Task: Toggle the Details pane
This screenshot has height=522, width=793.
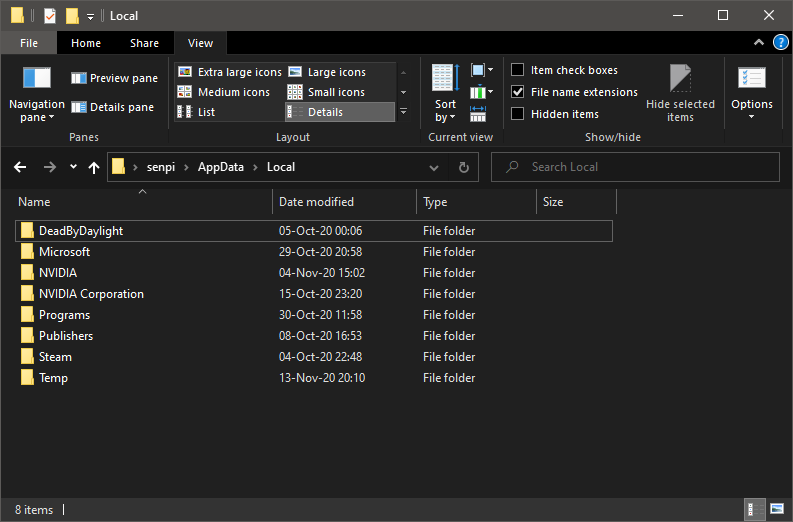Action: [x=112, y=107]
